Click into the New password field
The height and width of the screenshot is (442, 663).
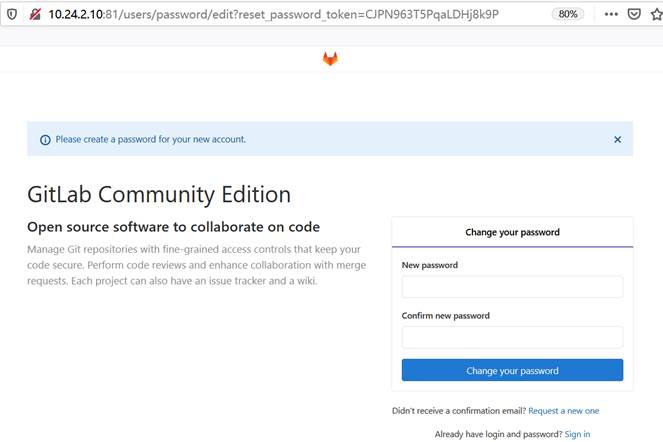coord(512,287)
